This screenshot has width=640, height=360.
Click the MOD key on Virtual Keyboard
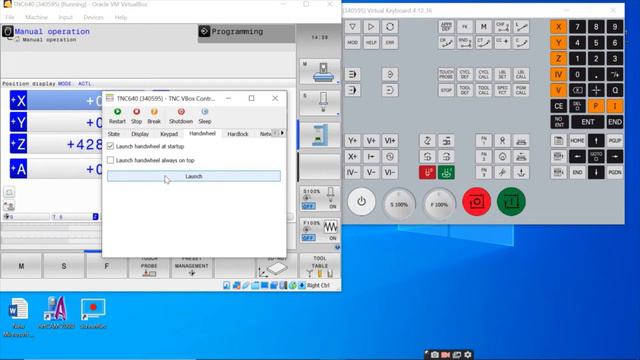tap(352, 42)
